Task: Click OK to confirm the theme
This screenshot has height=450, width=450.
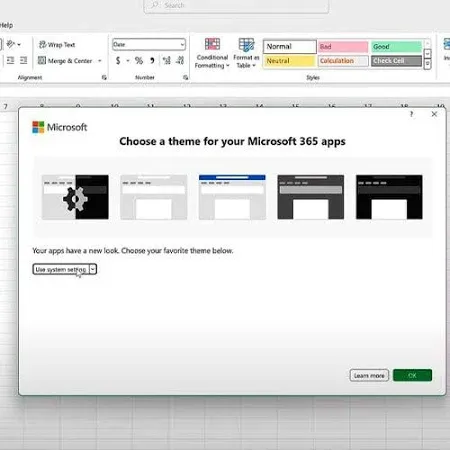Action: (412, 375)
